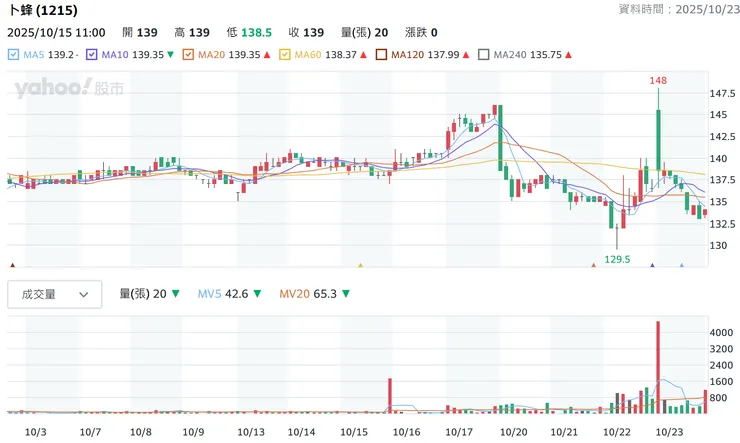Click the 10/3 date axis label
Viewport: 740px width, 443px height.
[x=35, y=432]
